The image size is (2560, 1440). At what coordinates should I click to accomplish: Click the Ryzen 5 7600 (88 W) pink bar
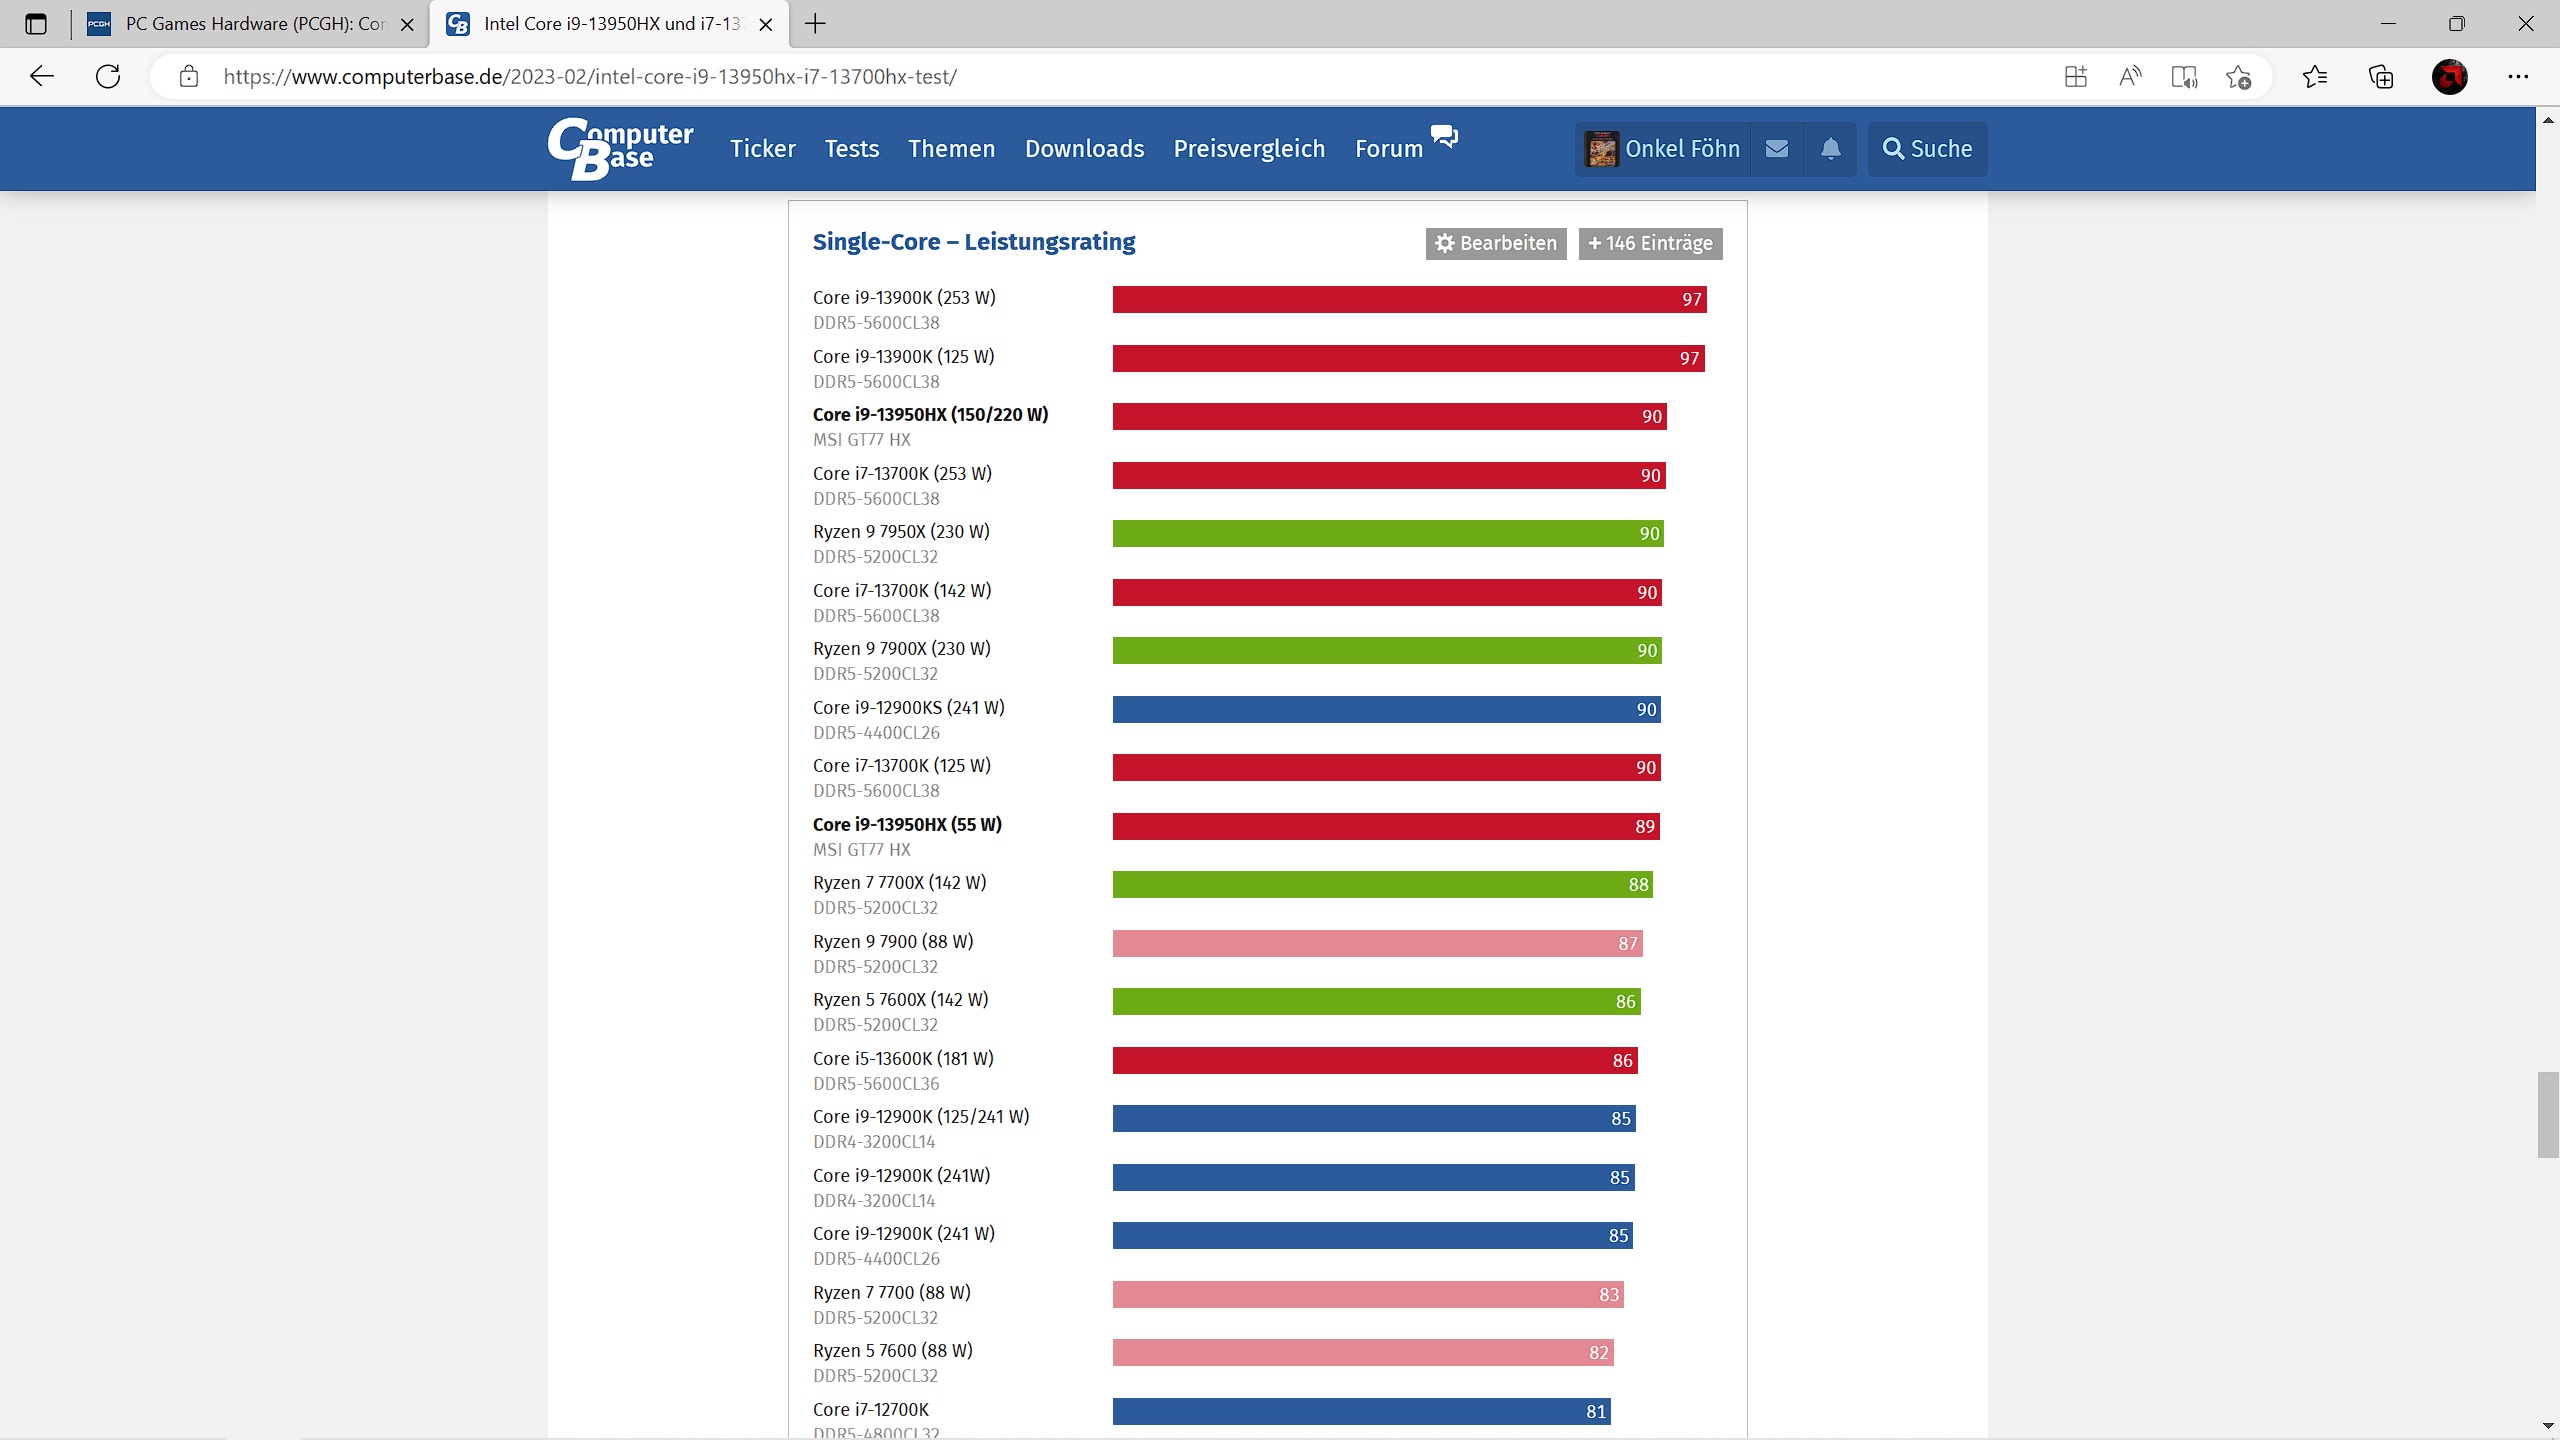pos(1363,1352)
